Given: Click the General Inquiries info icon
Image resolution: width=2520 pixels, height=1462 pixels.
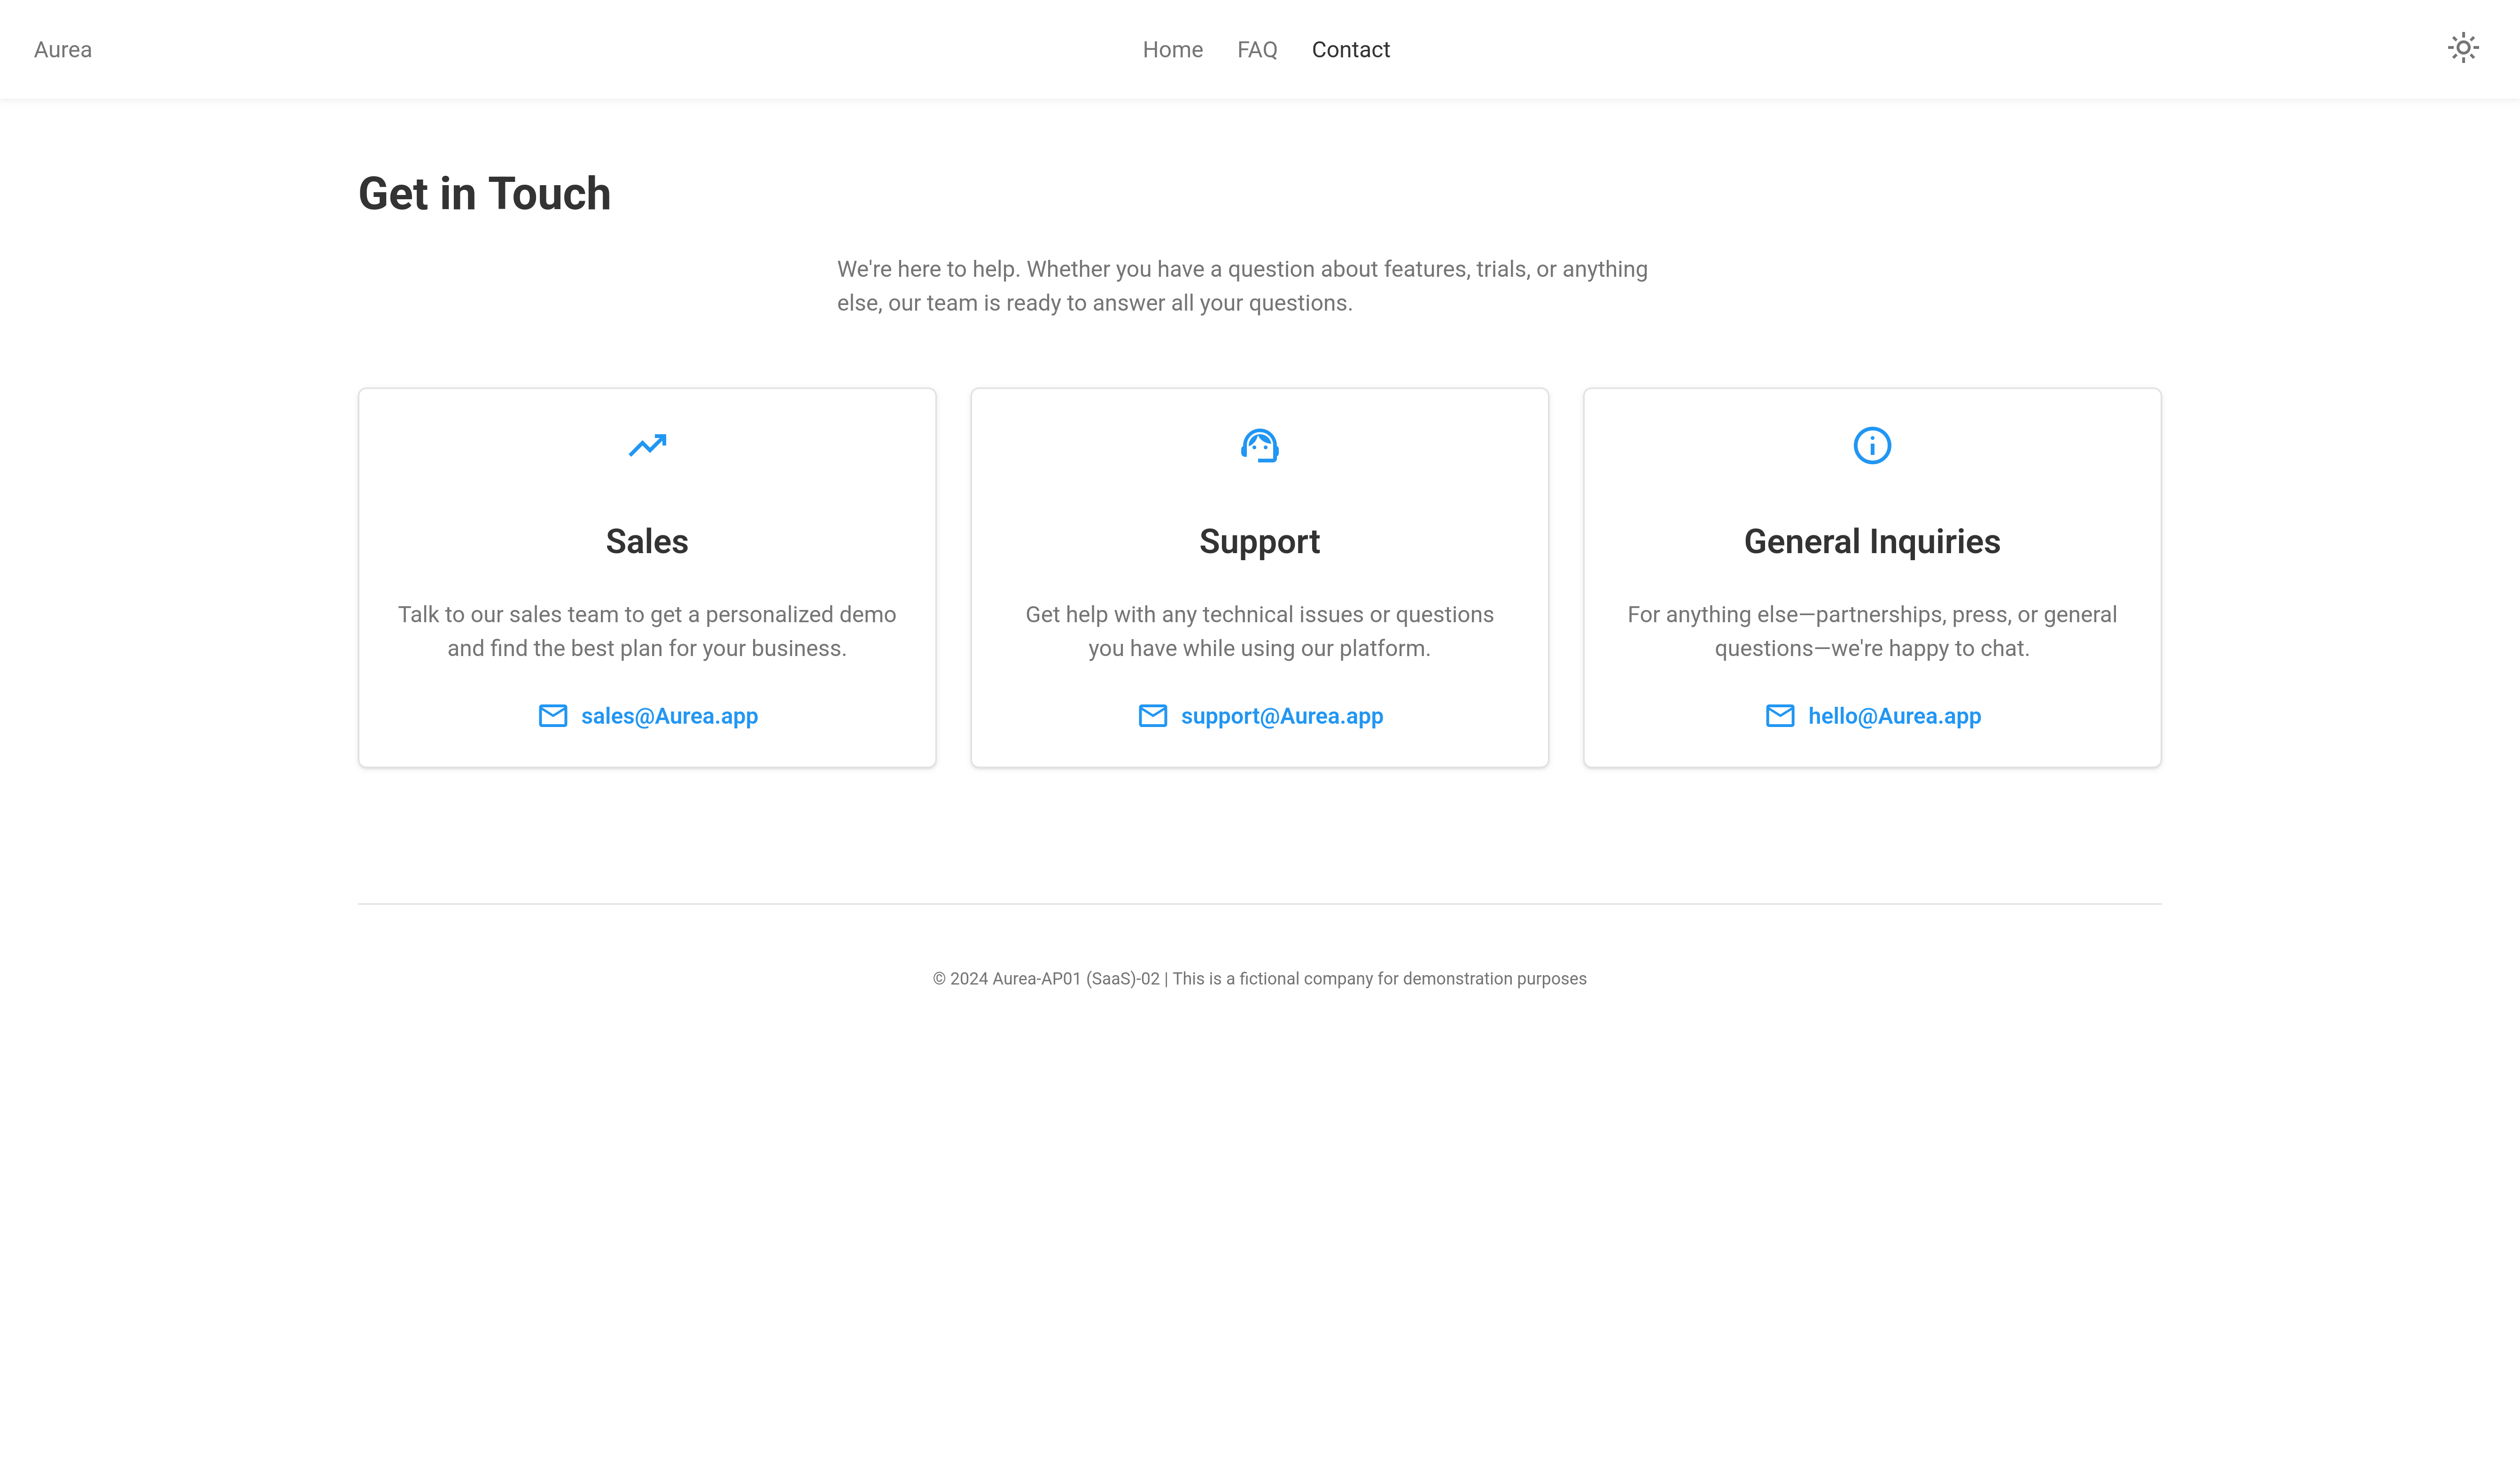Looking at the screenshot, I should pos(1872,445).
